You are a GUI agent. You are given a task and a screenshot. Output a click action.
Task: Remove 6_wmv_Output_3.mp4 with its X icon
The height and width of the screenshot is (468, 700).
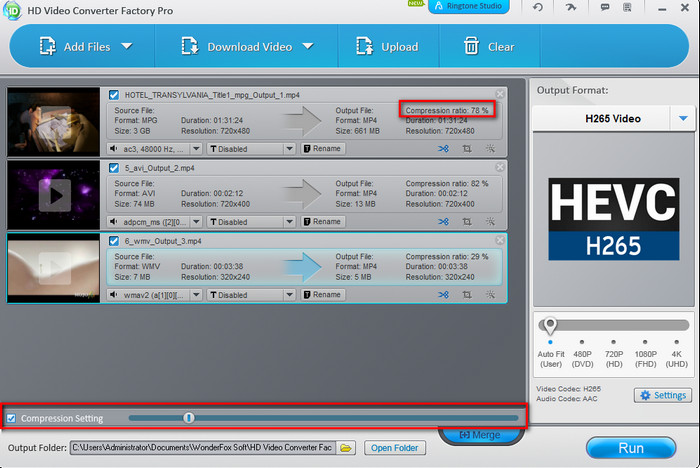(500, 240)
